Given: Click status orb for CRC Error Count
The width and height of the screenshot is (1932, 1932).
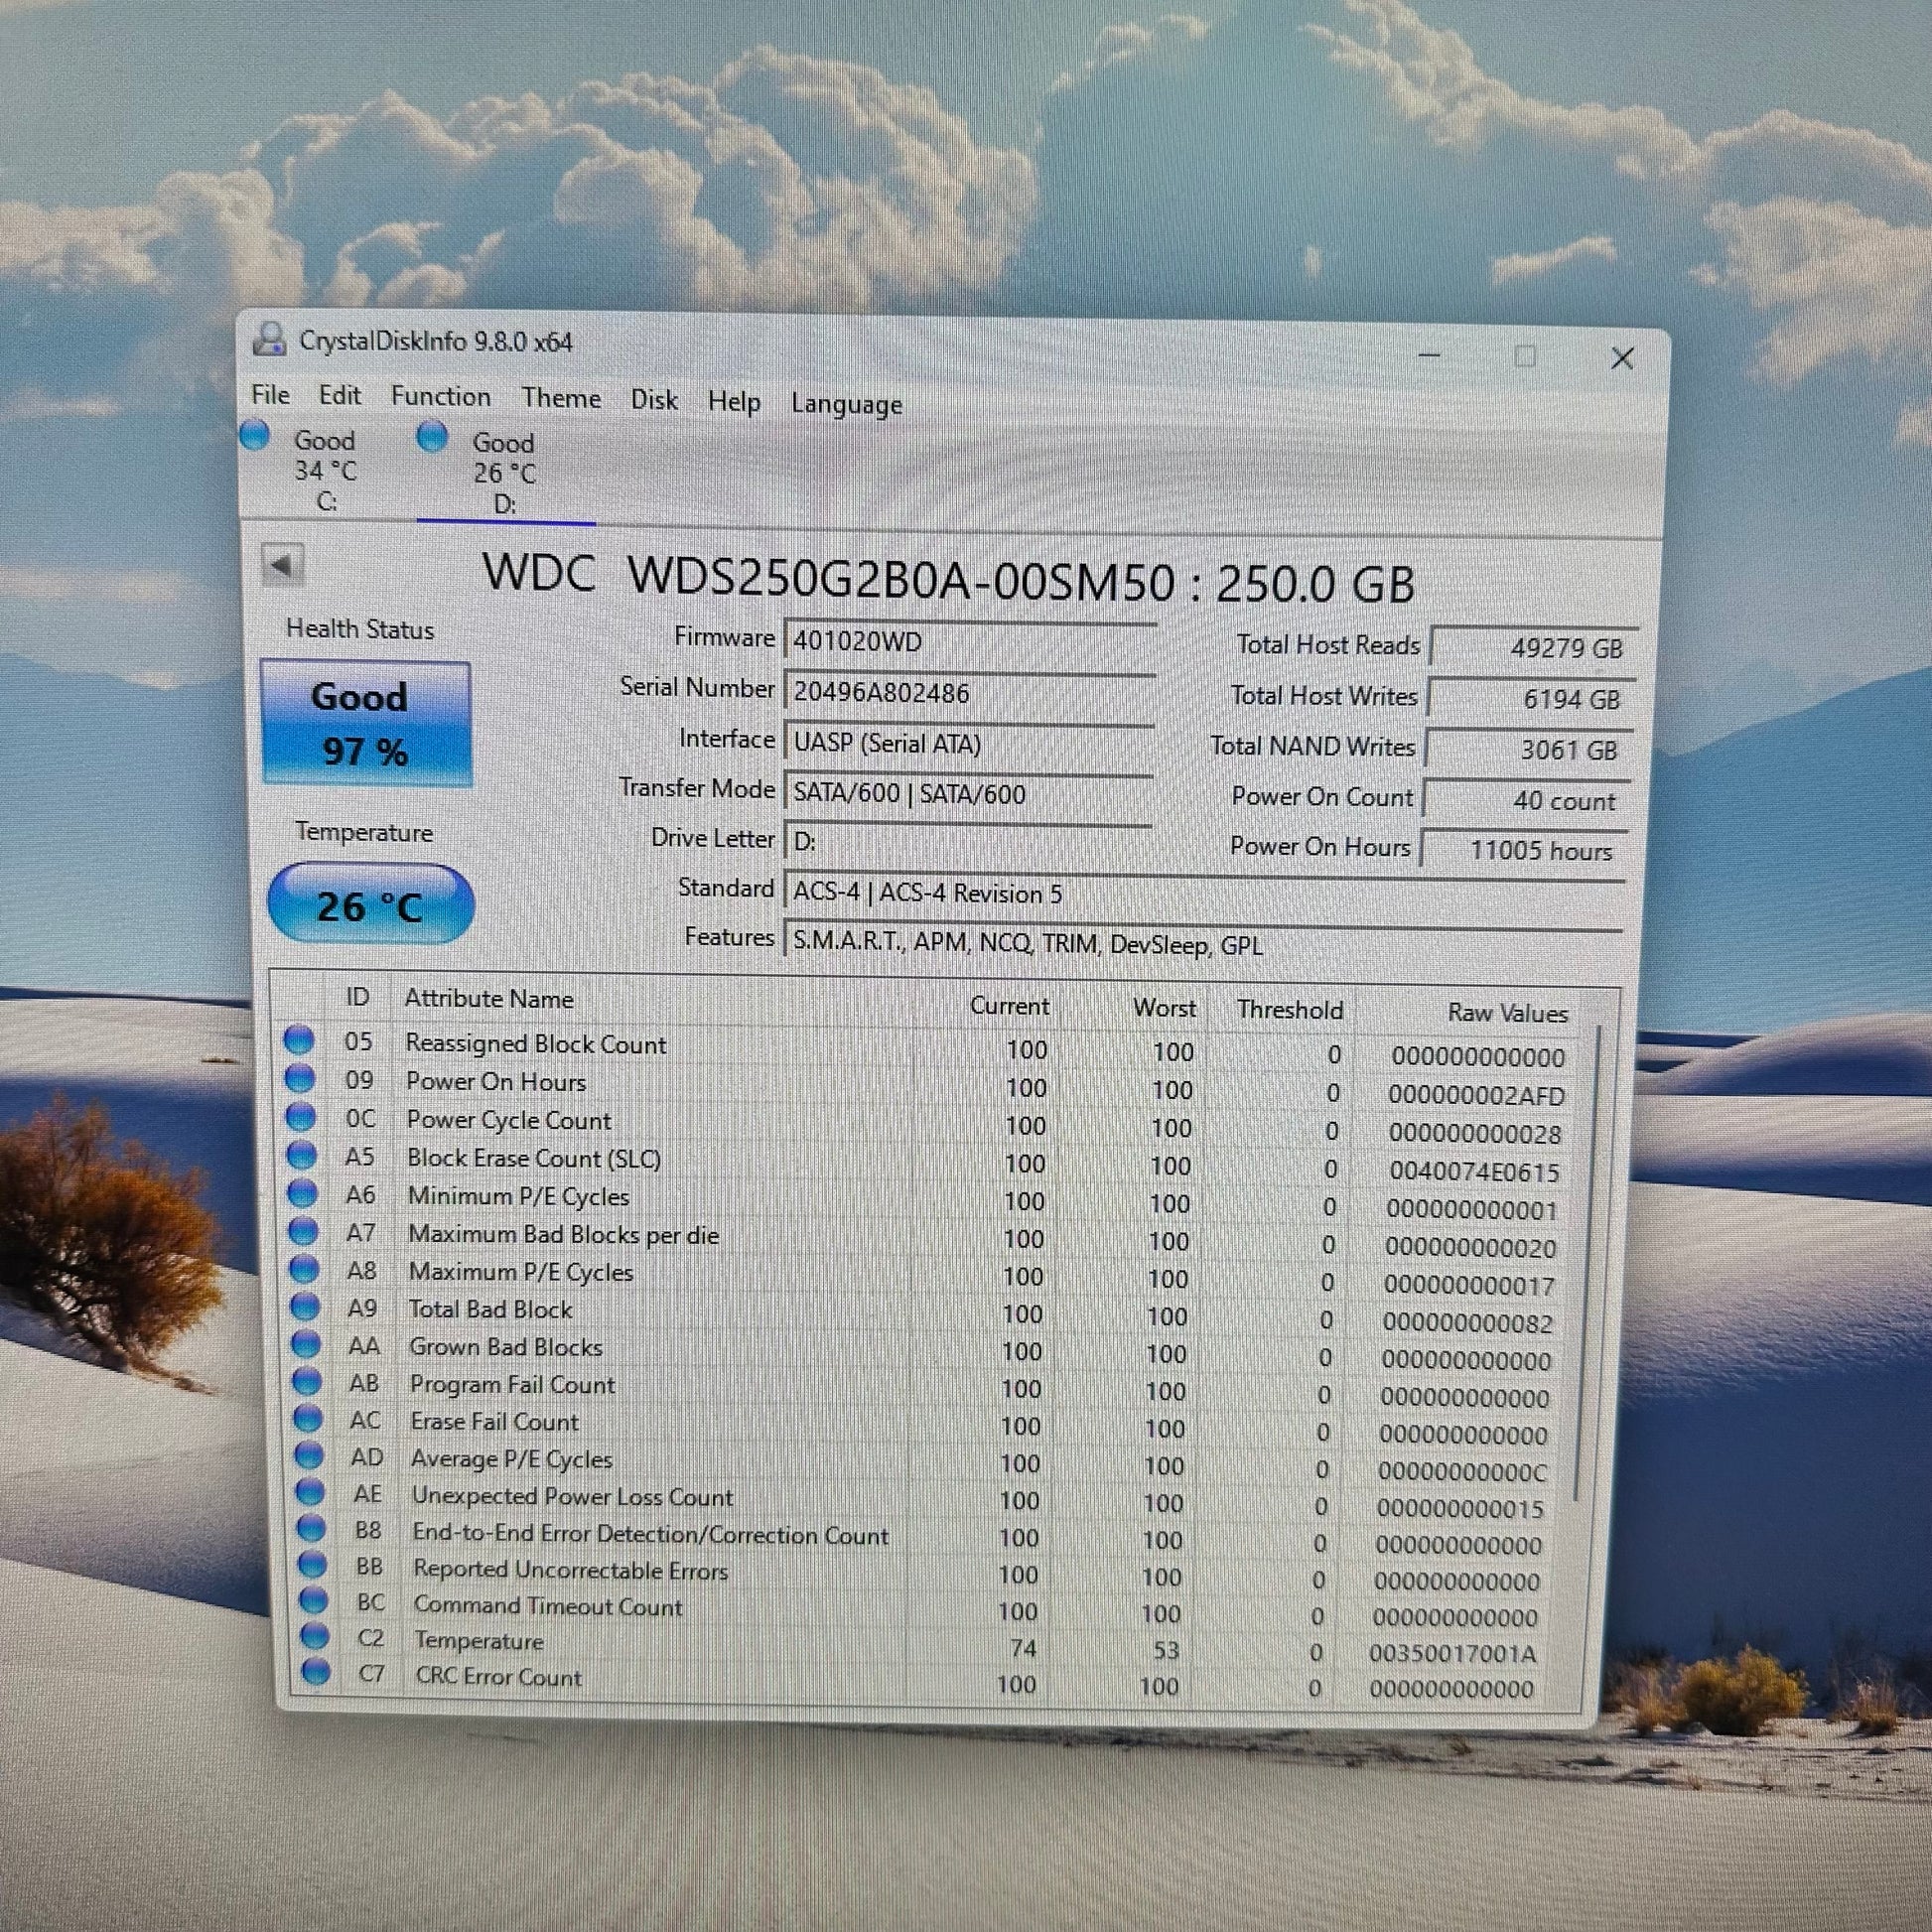Looking at the screenshot, I should tap(316, 1672).
